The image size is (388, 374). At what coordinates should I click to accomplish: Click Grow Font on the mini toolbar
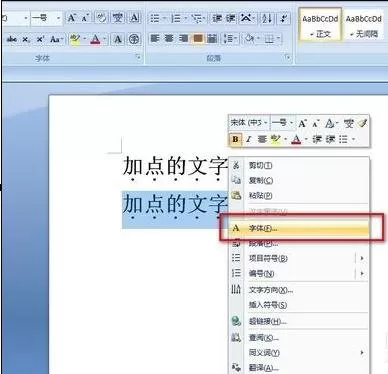(x=302, y=124)
